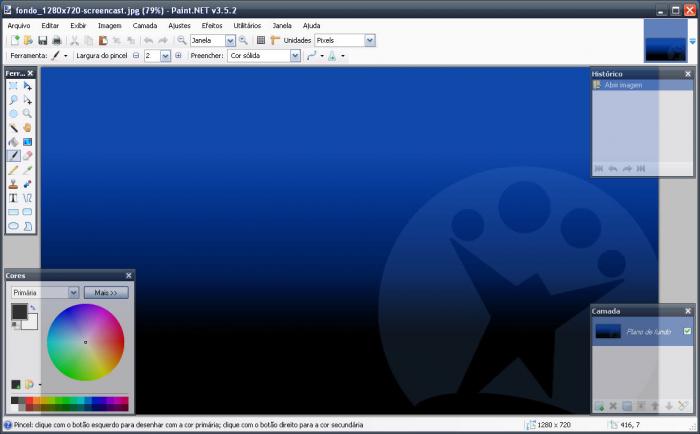Select Abrir imagem history entry
700x434 pixels.
click(642, 85)
